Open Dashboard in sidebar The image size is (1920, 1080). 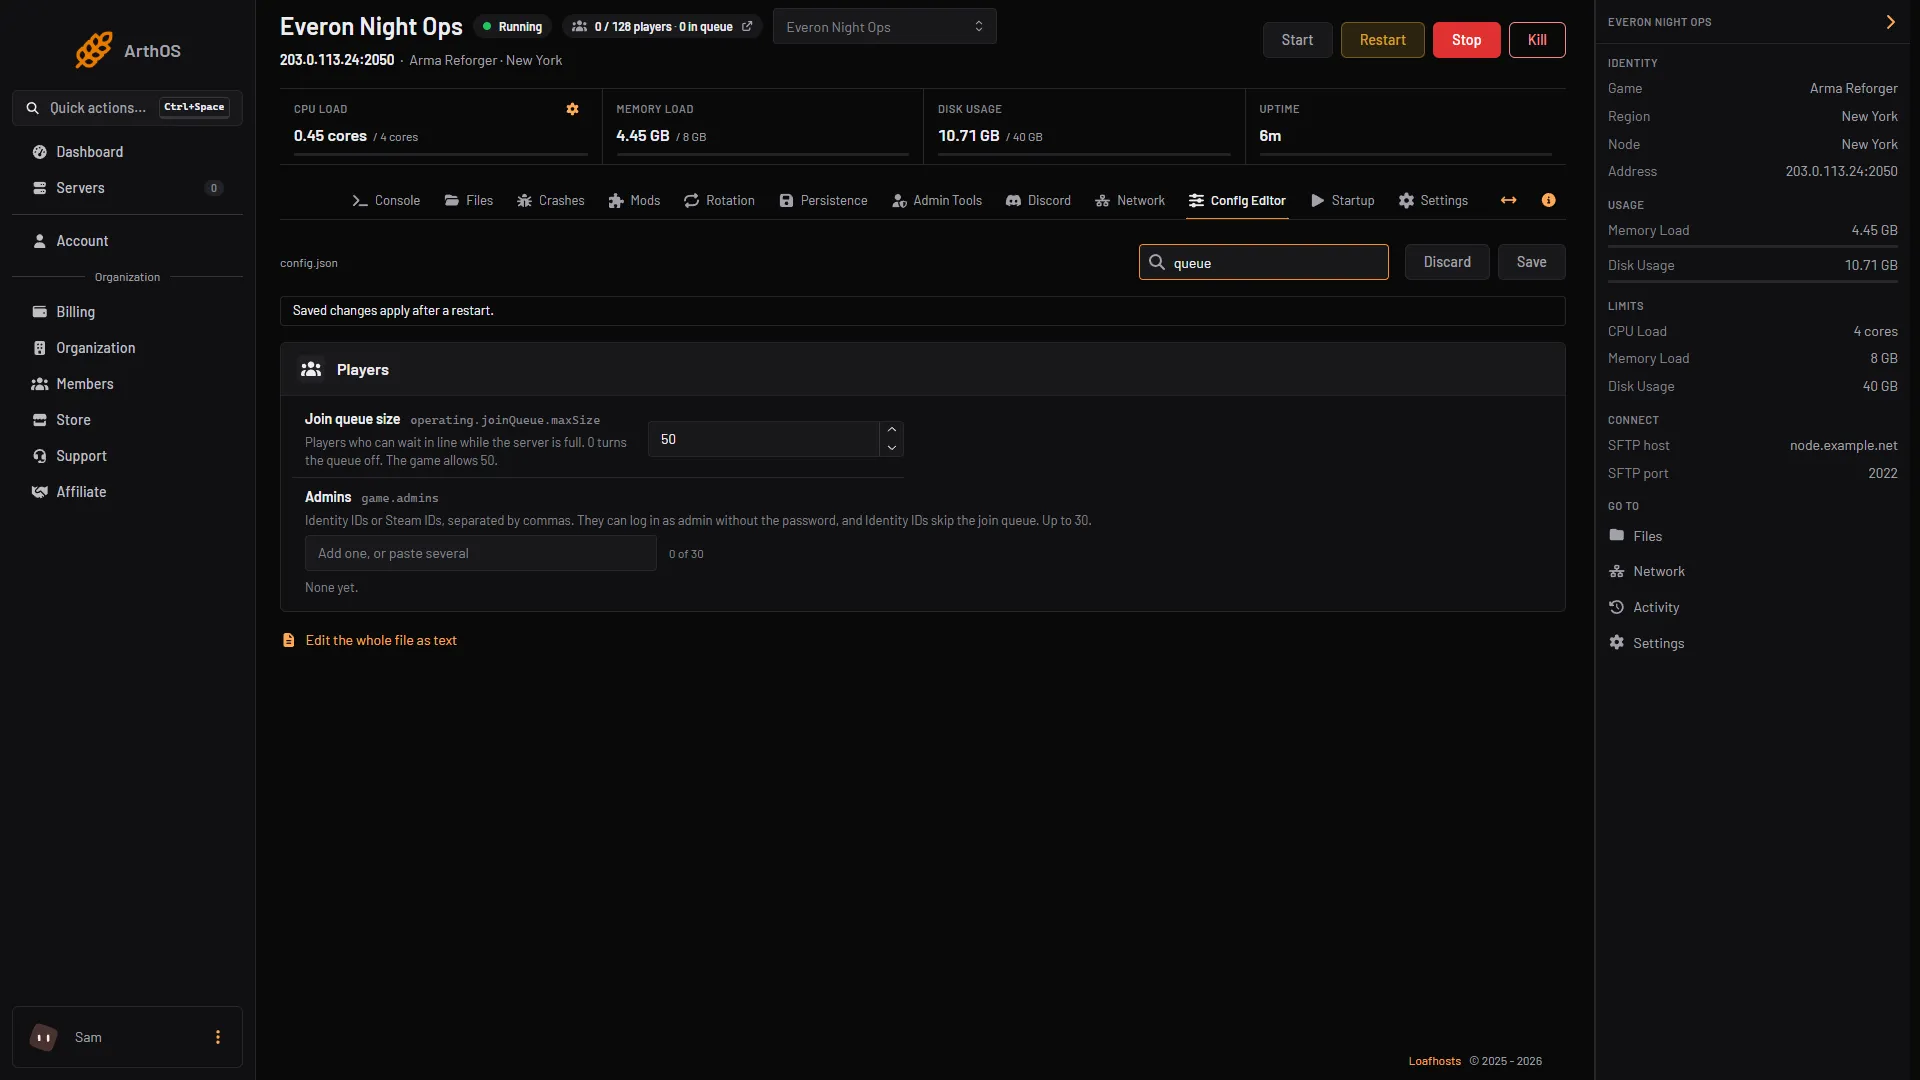click(x=127, y=152)
